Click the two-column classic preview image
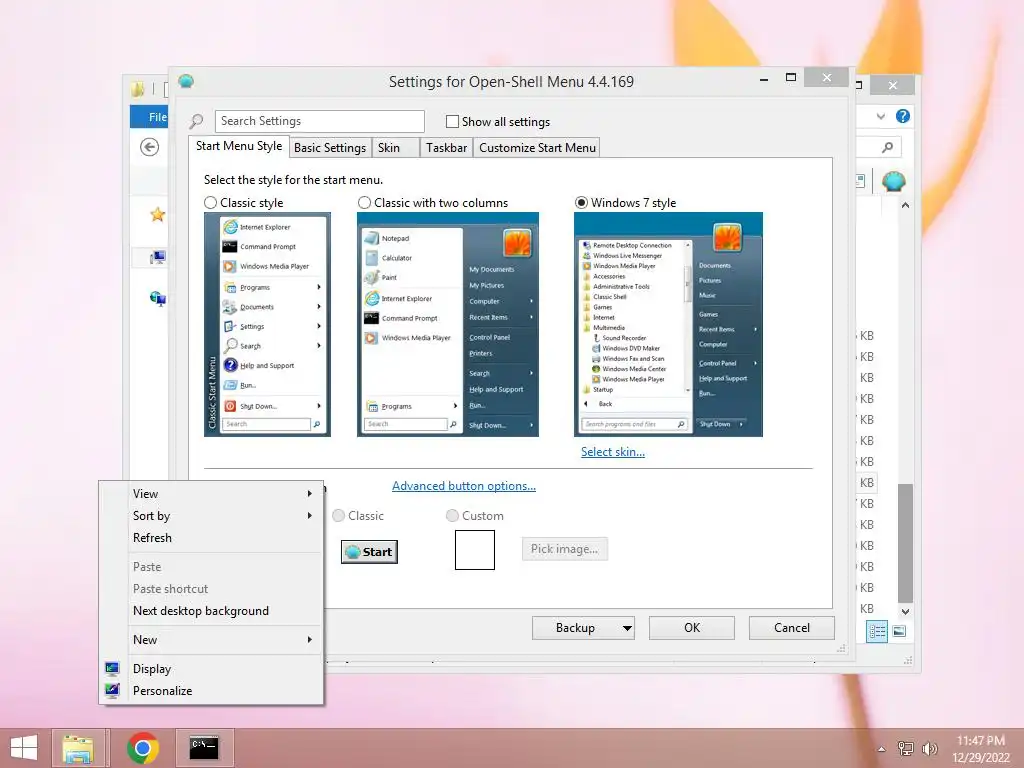The image size is (1024, 768). 447,325
